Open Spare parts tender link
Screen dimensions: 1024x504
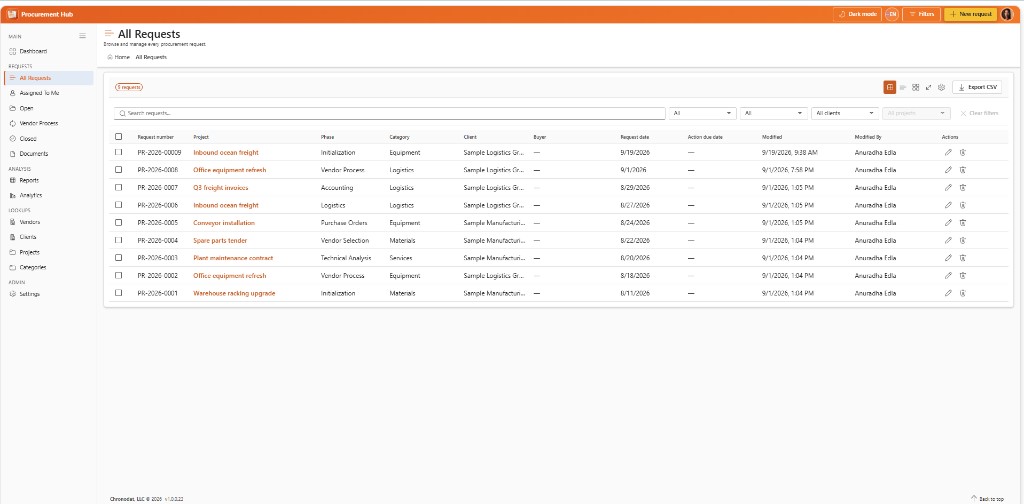pos(220,240)
